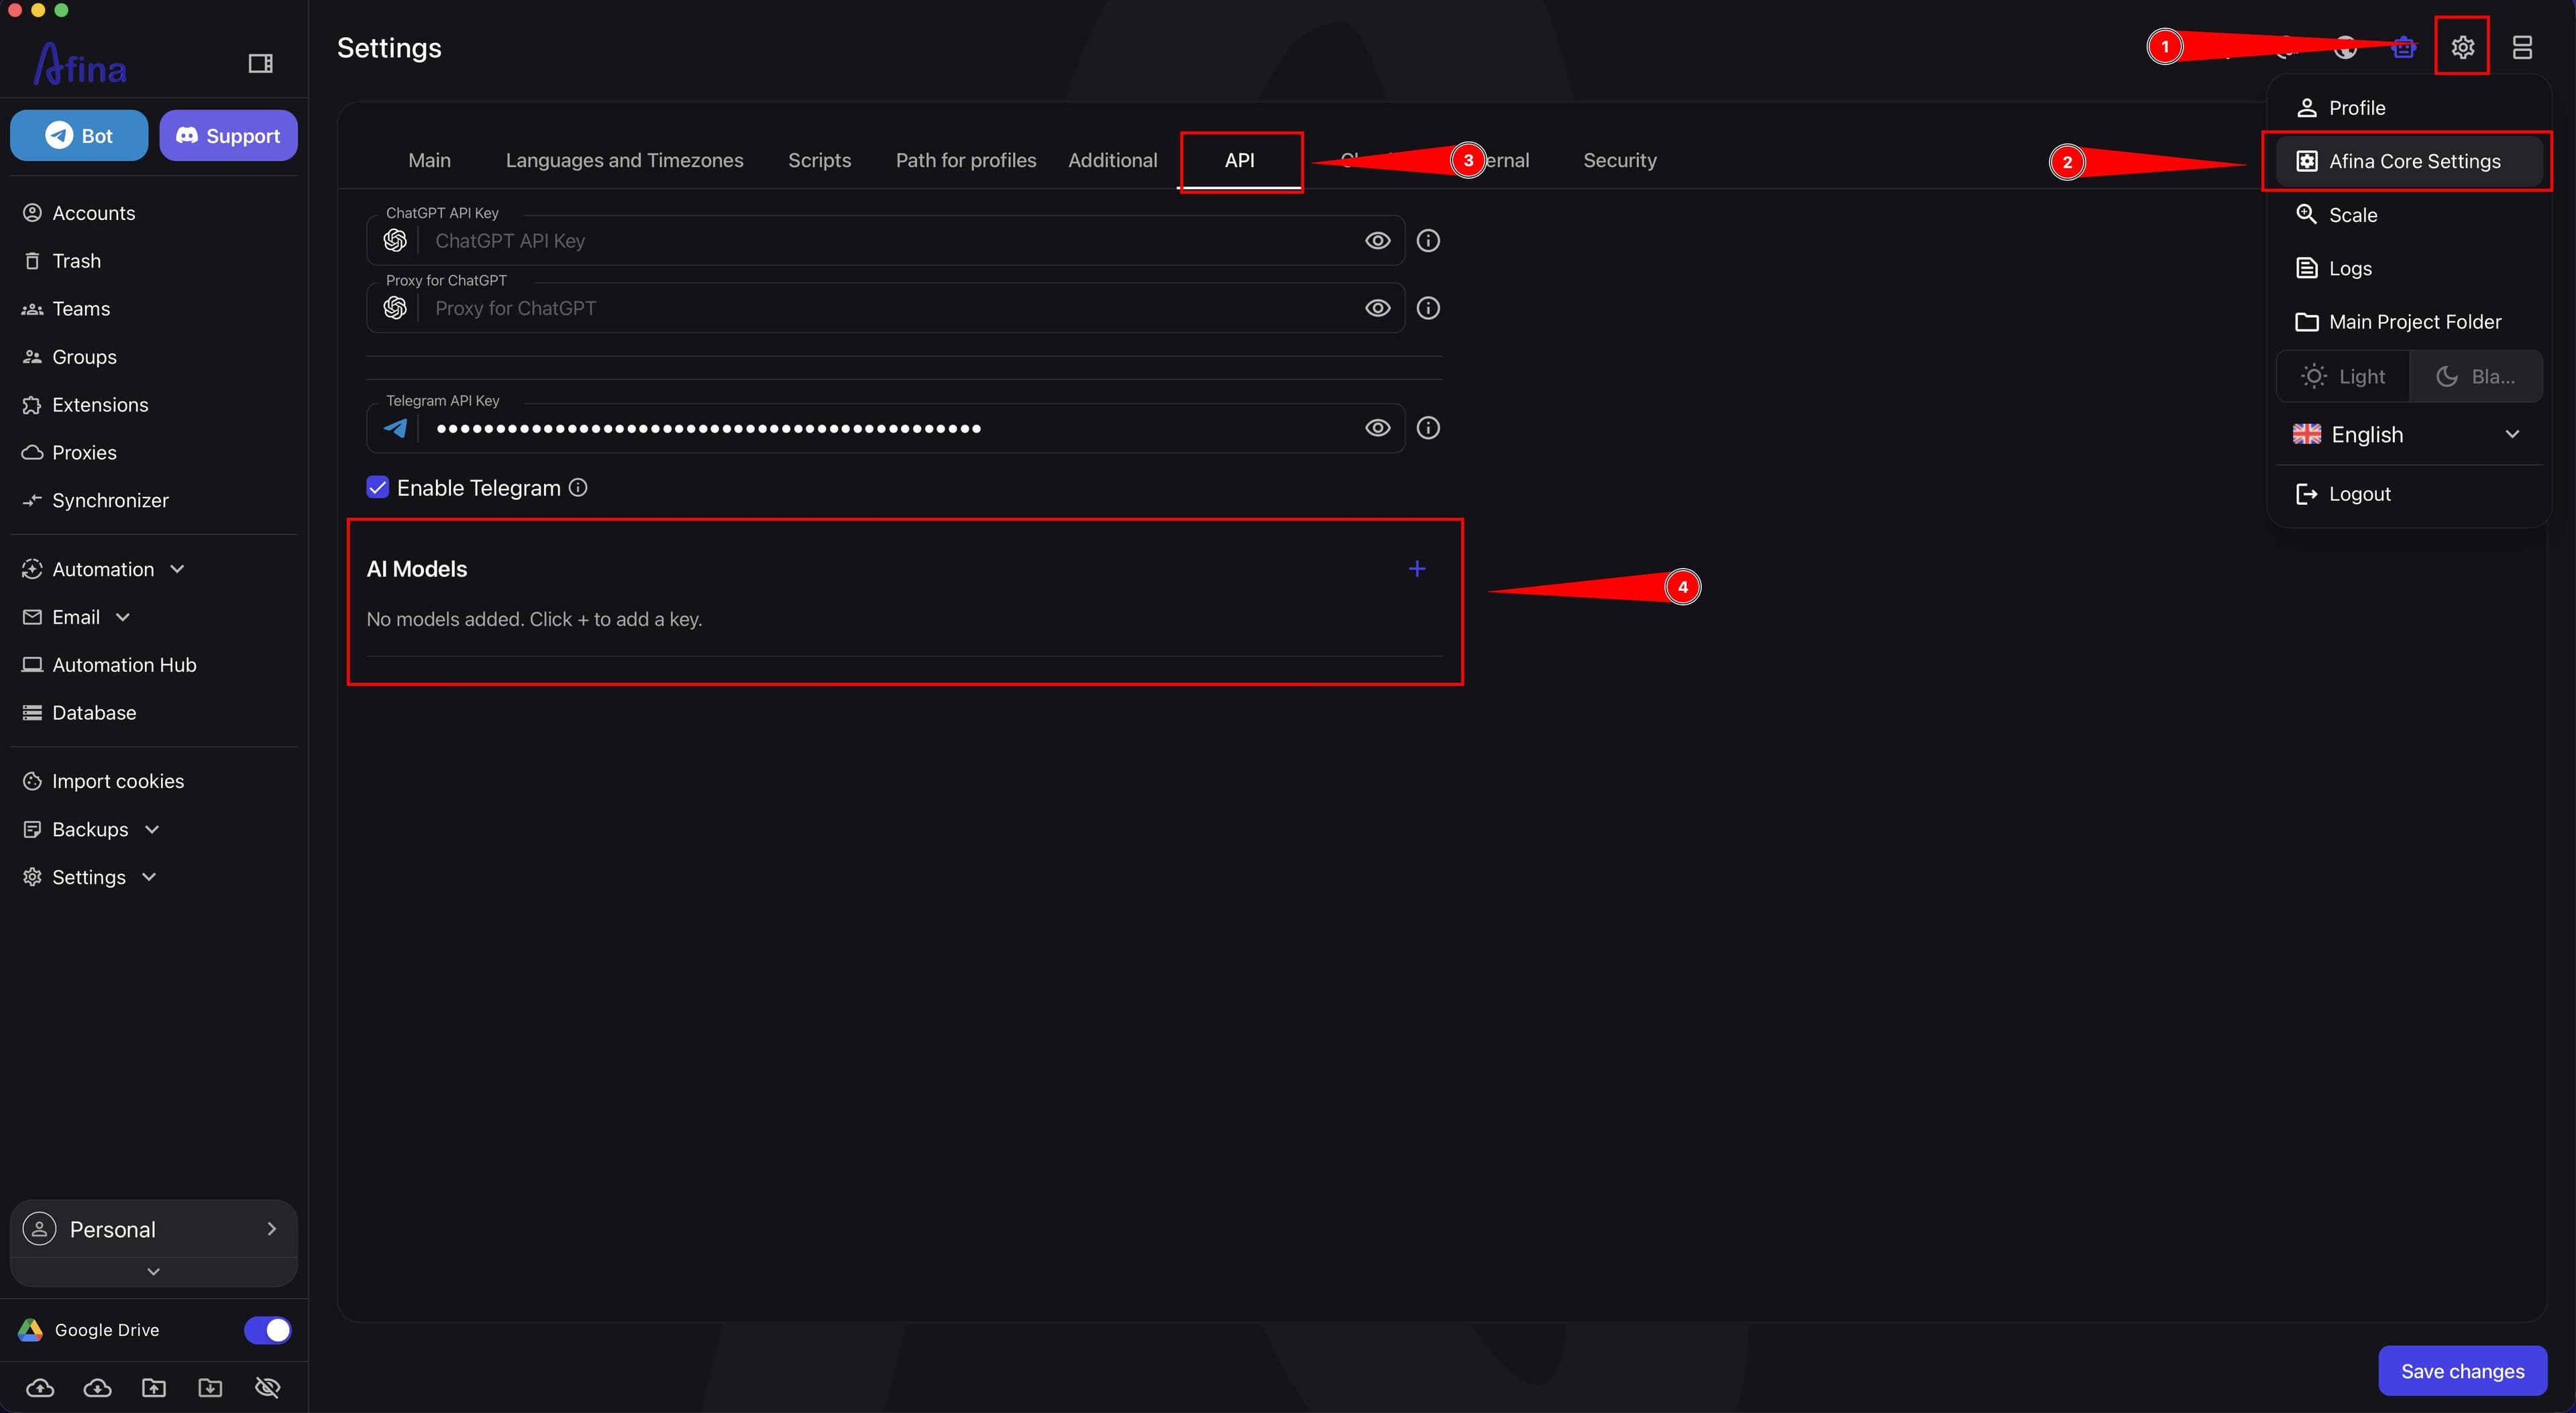Download from cloud icon in sidebar footer
Screen dimensions: 2576x1413
(97, 1387)
